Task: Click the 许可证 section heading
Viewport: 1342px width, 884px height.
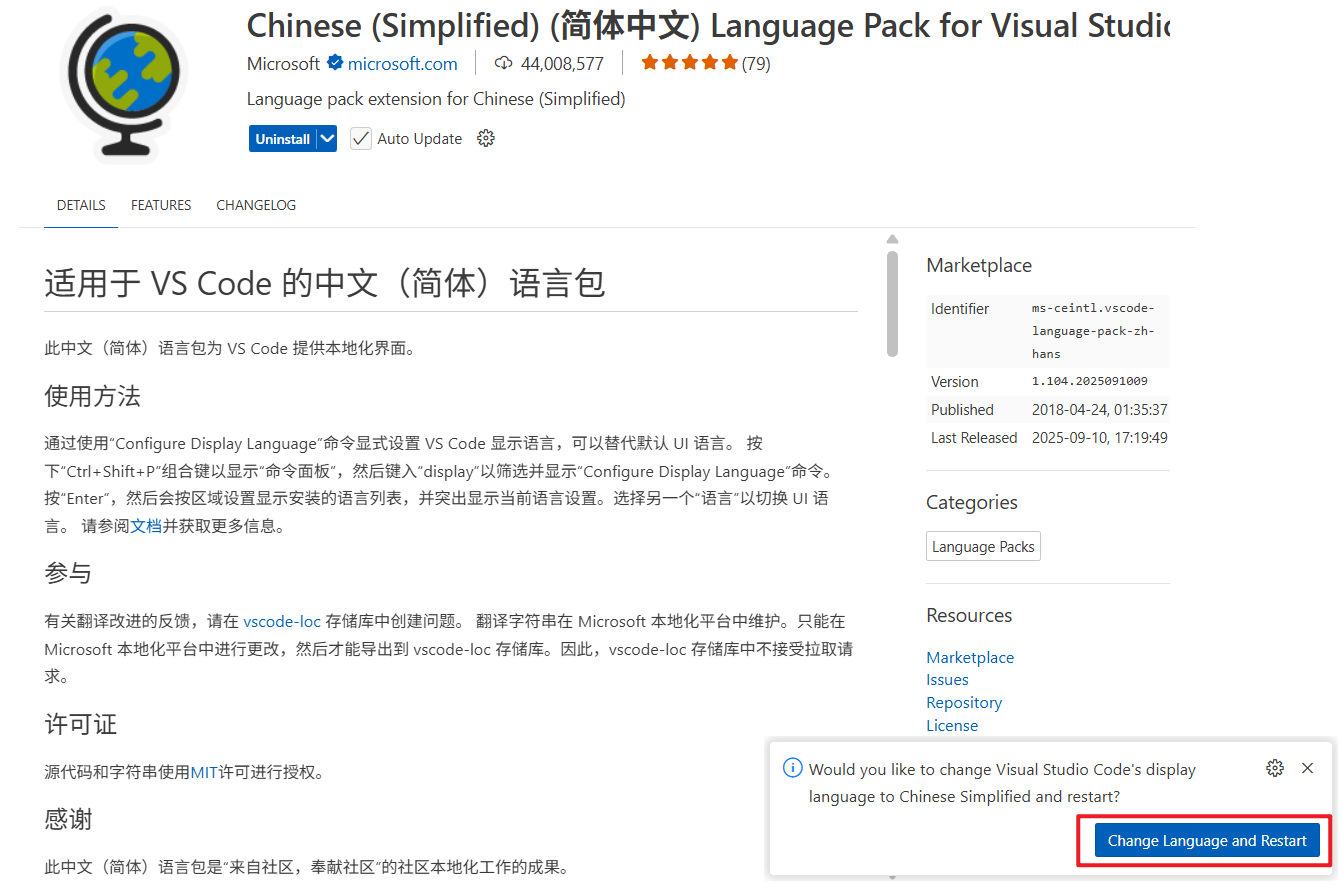Action: (x=80, y=724)
